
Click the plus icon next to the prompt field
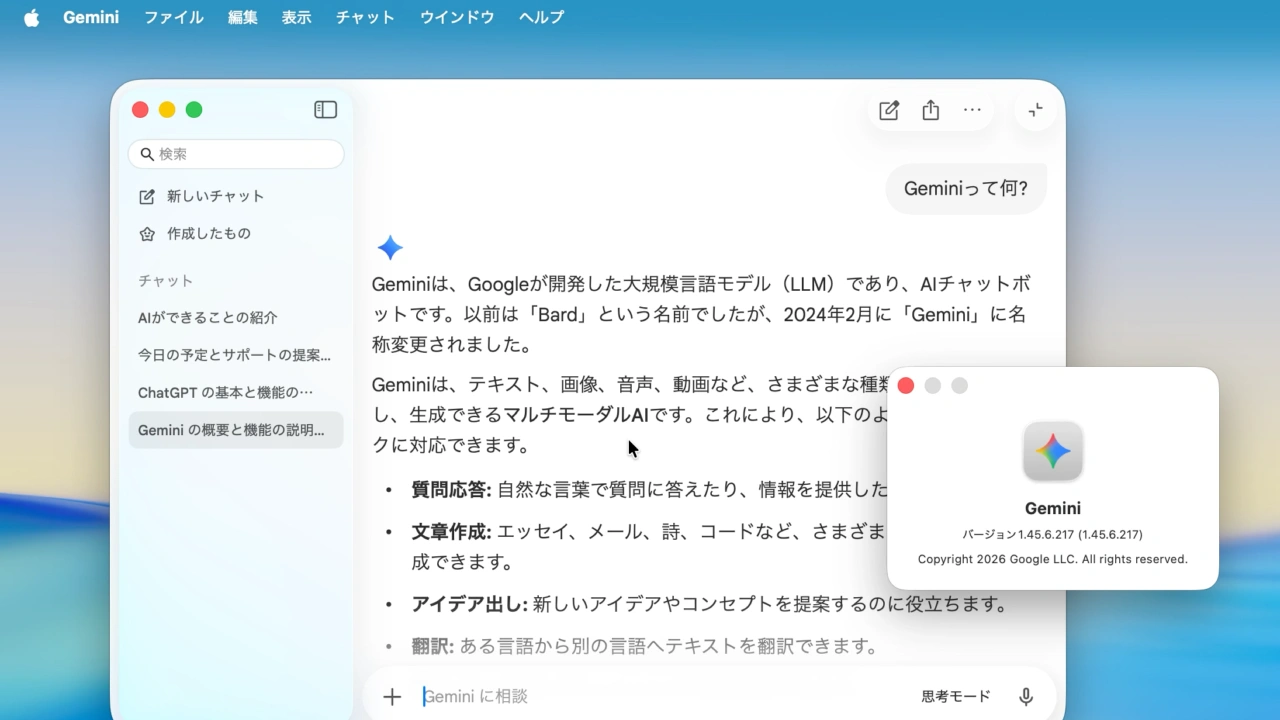[x=391, y=696]
